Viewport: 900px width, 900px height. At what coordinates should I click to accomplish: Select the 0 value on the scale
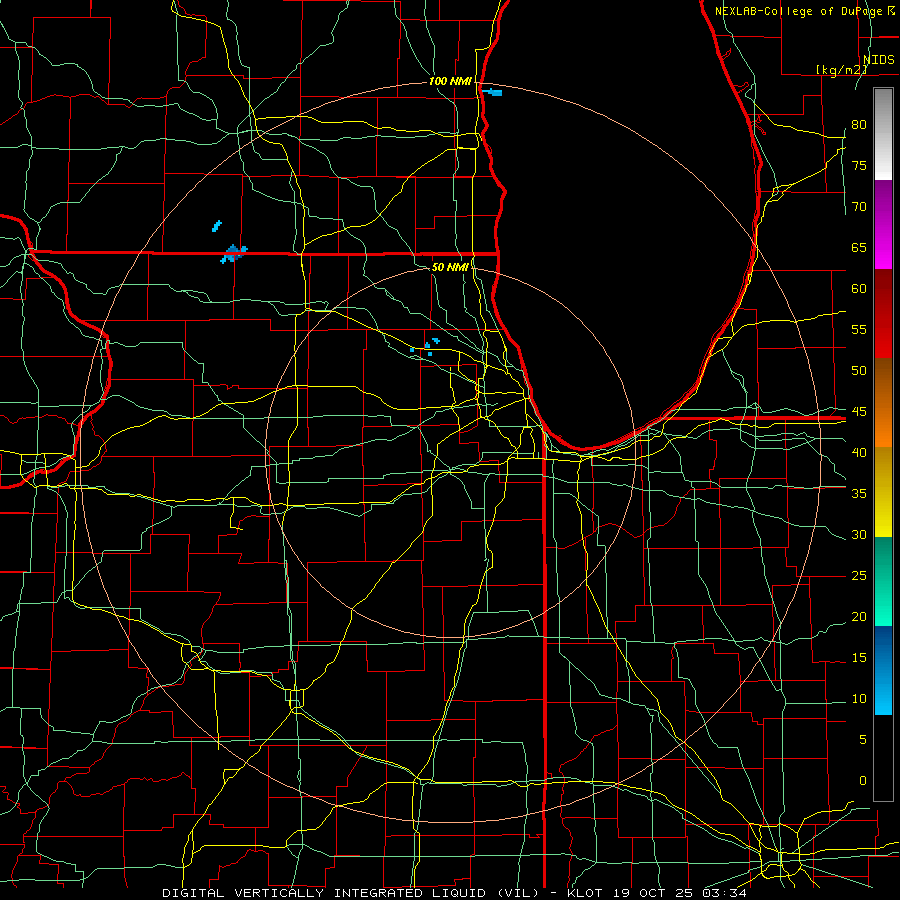click(863, 781)
